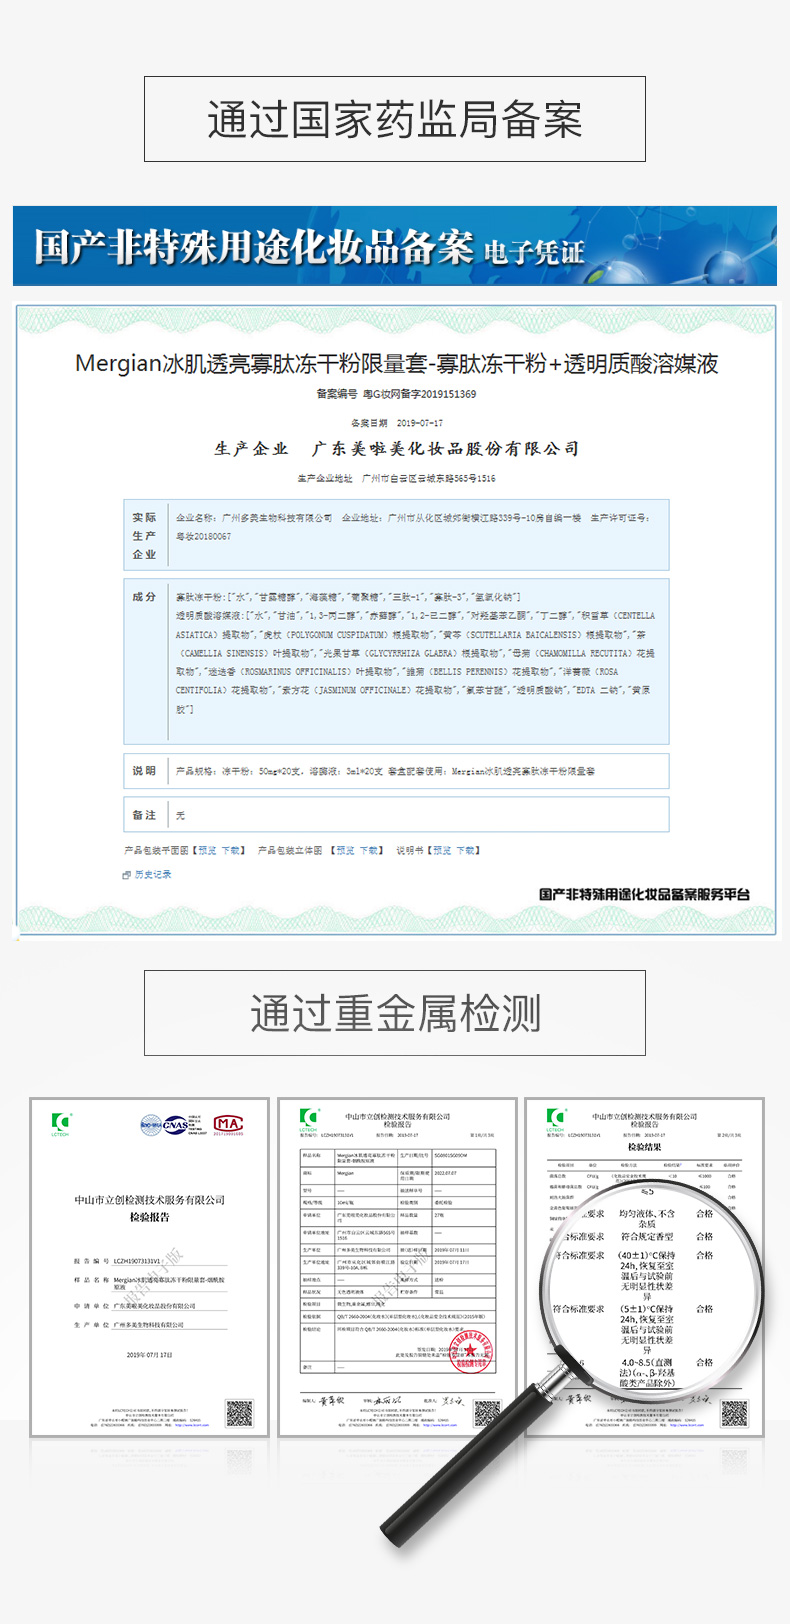This screenshot has width=790, height=1624.
Task: Click the 产品规格 specification text
Action: 385,771
